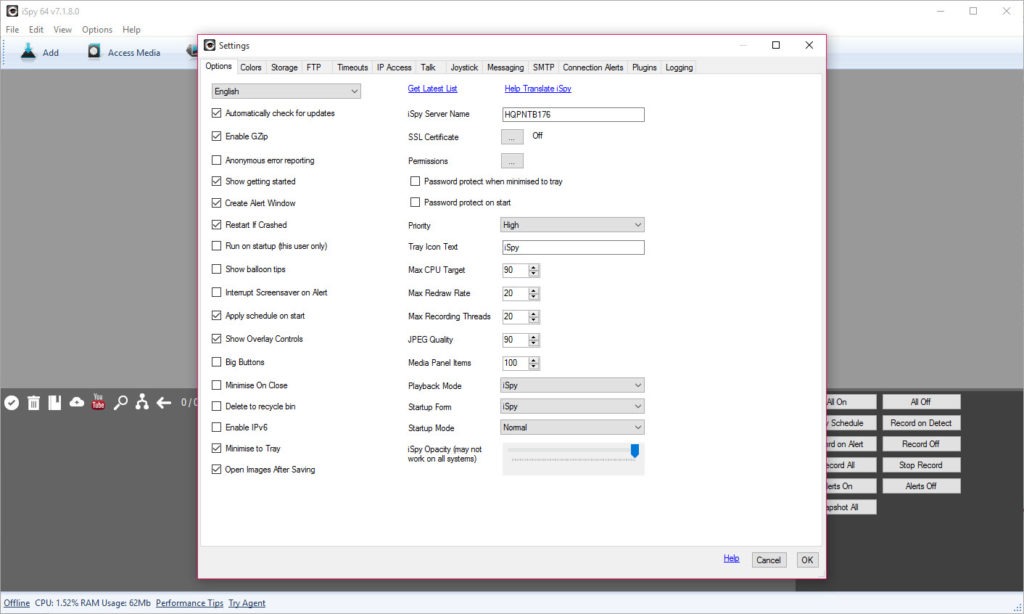Screen dimensions: 1024x614
Task: Toggle Show getting started checkbox
Action: pyautogui.click(x=216, y=181)
